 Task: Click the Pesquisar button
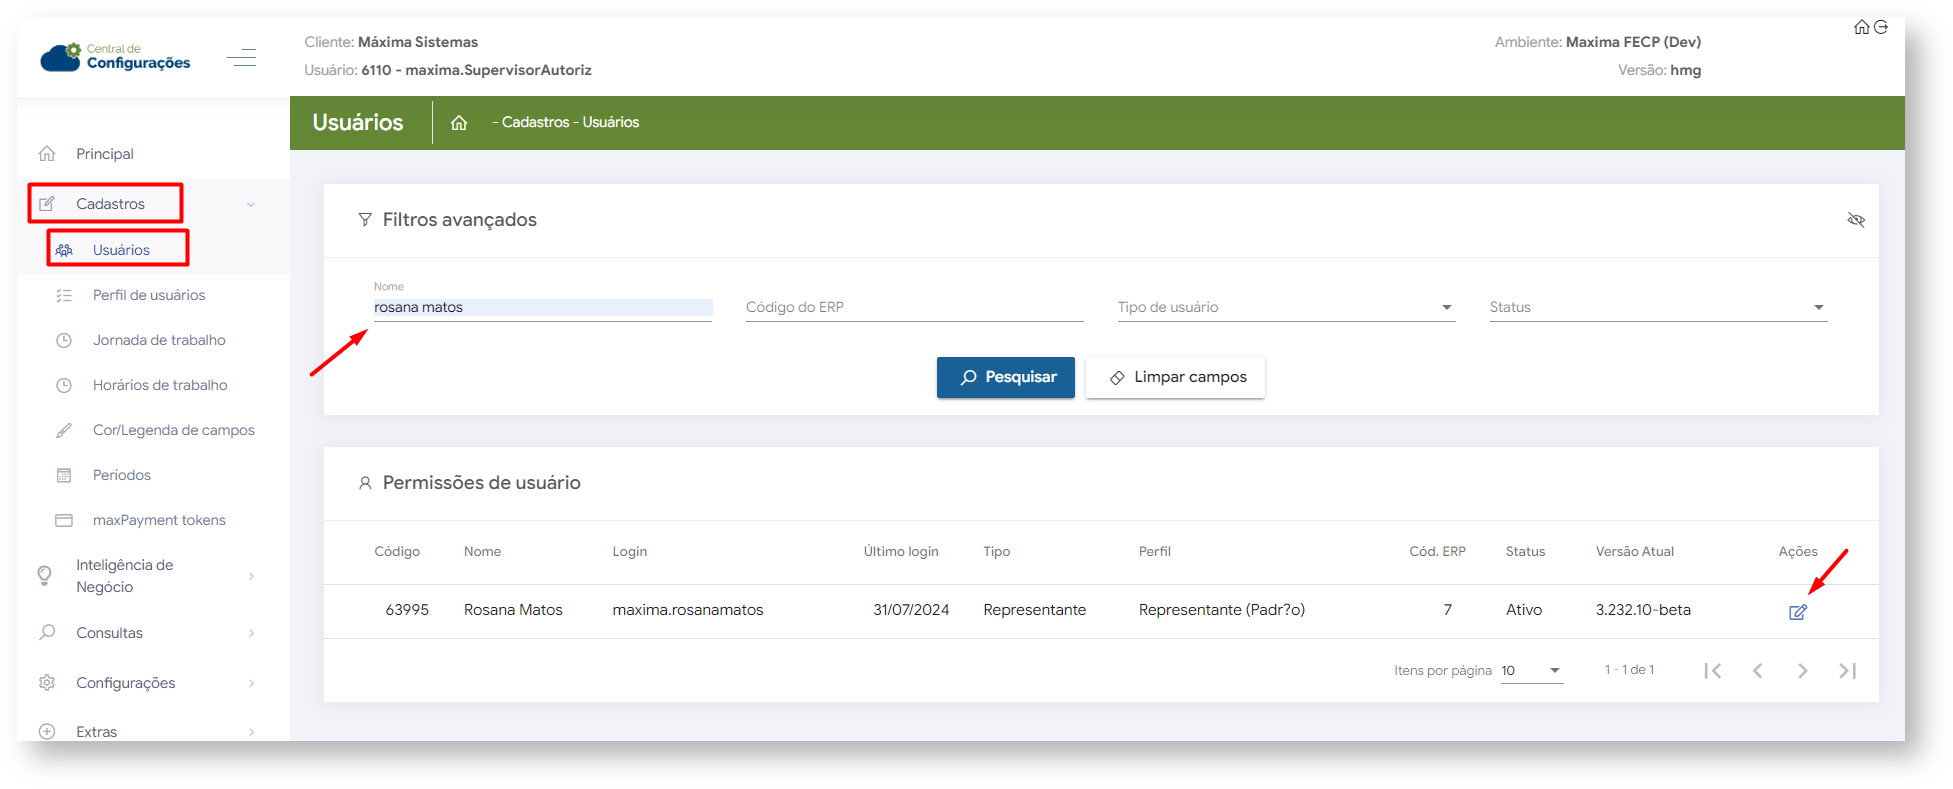coord(1005,377)
